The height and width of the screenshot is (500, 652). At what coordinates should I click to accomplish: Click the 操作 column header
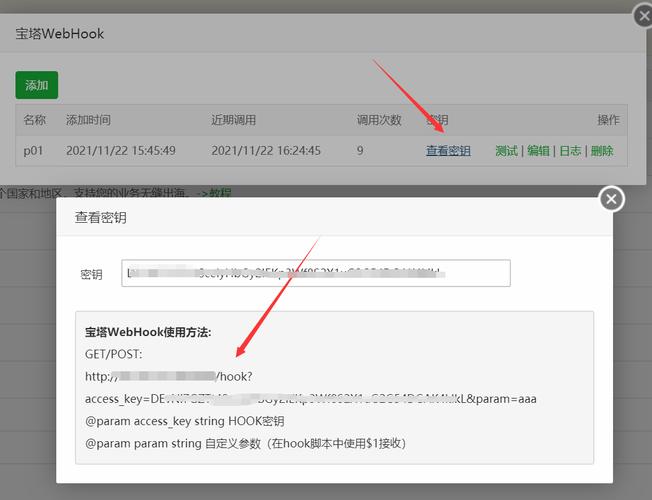coord(608,120)
